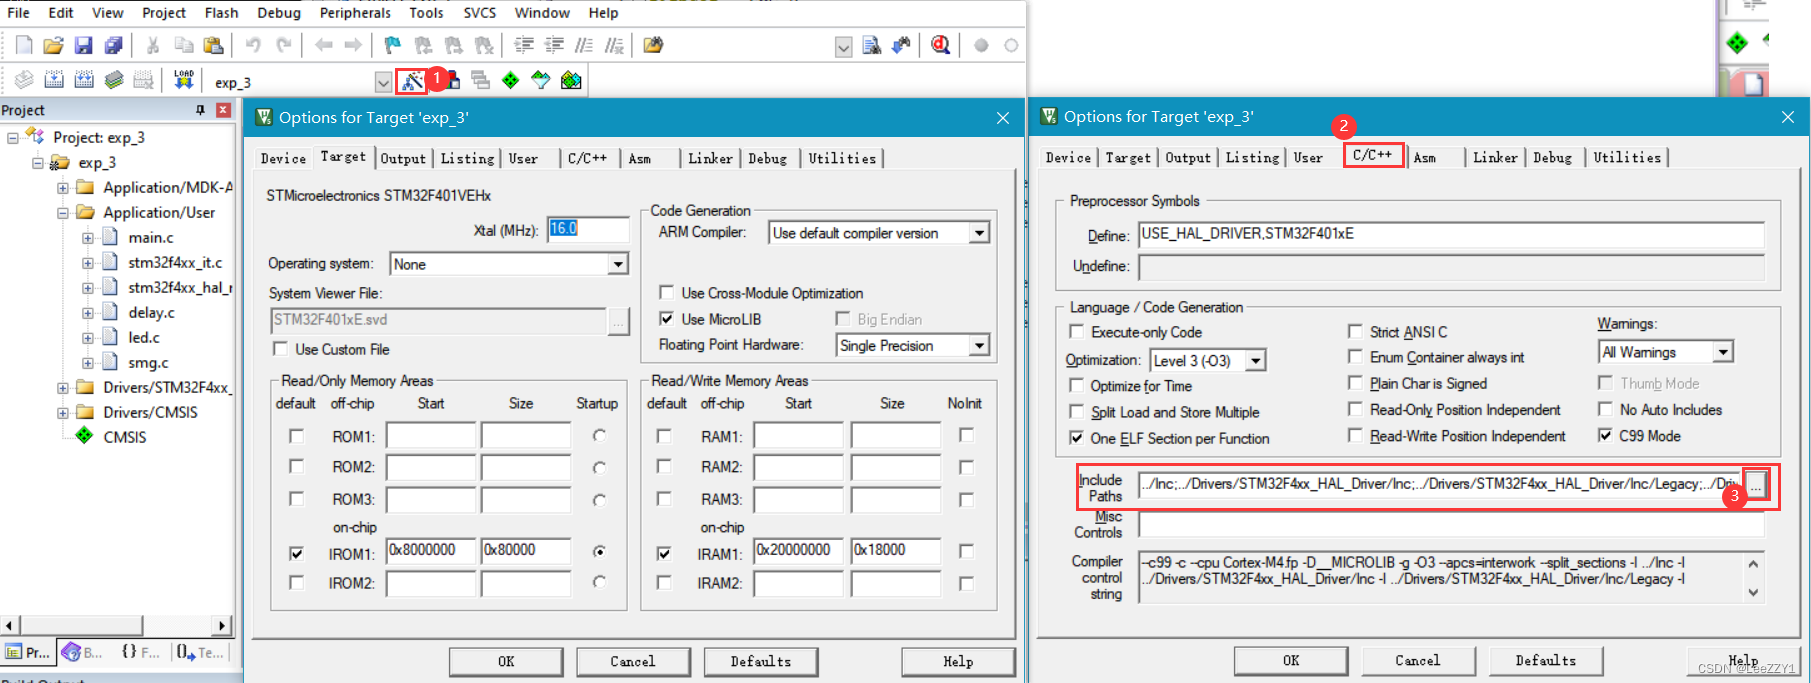
Task: Open the ARM Compiler version dropdown
Action: pos(979,233)
